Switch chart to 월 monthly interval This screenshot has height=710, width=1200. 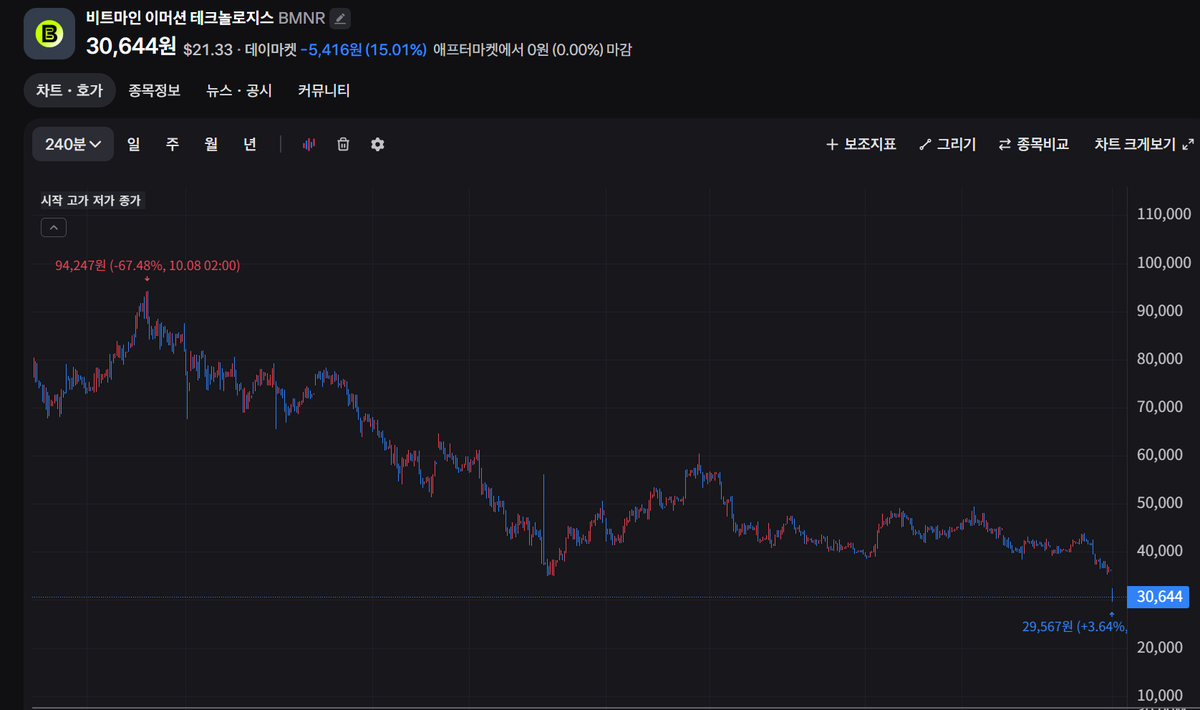click(x=211, y=144)
